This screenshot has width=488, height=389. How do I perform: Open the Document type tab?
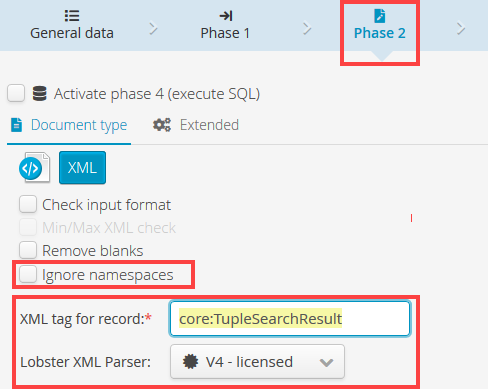tap(69, 125)
